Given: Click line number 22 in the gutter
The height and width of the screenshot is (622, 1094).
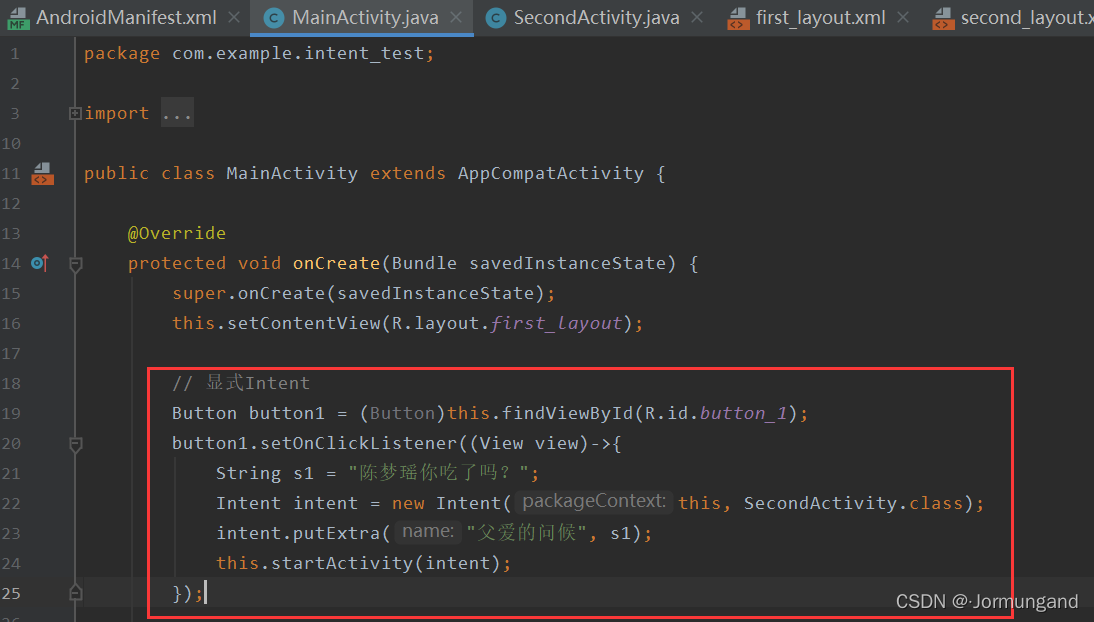Looking at the screenshot, I should click(x=10, y=503).
